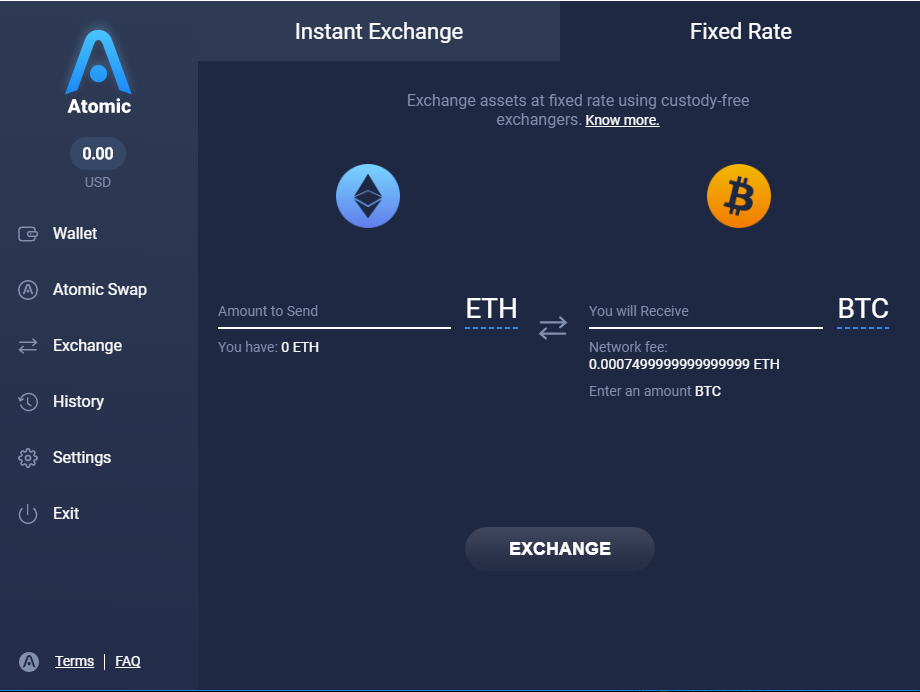Click the Exit power icon

[x=28, y=514]
